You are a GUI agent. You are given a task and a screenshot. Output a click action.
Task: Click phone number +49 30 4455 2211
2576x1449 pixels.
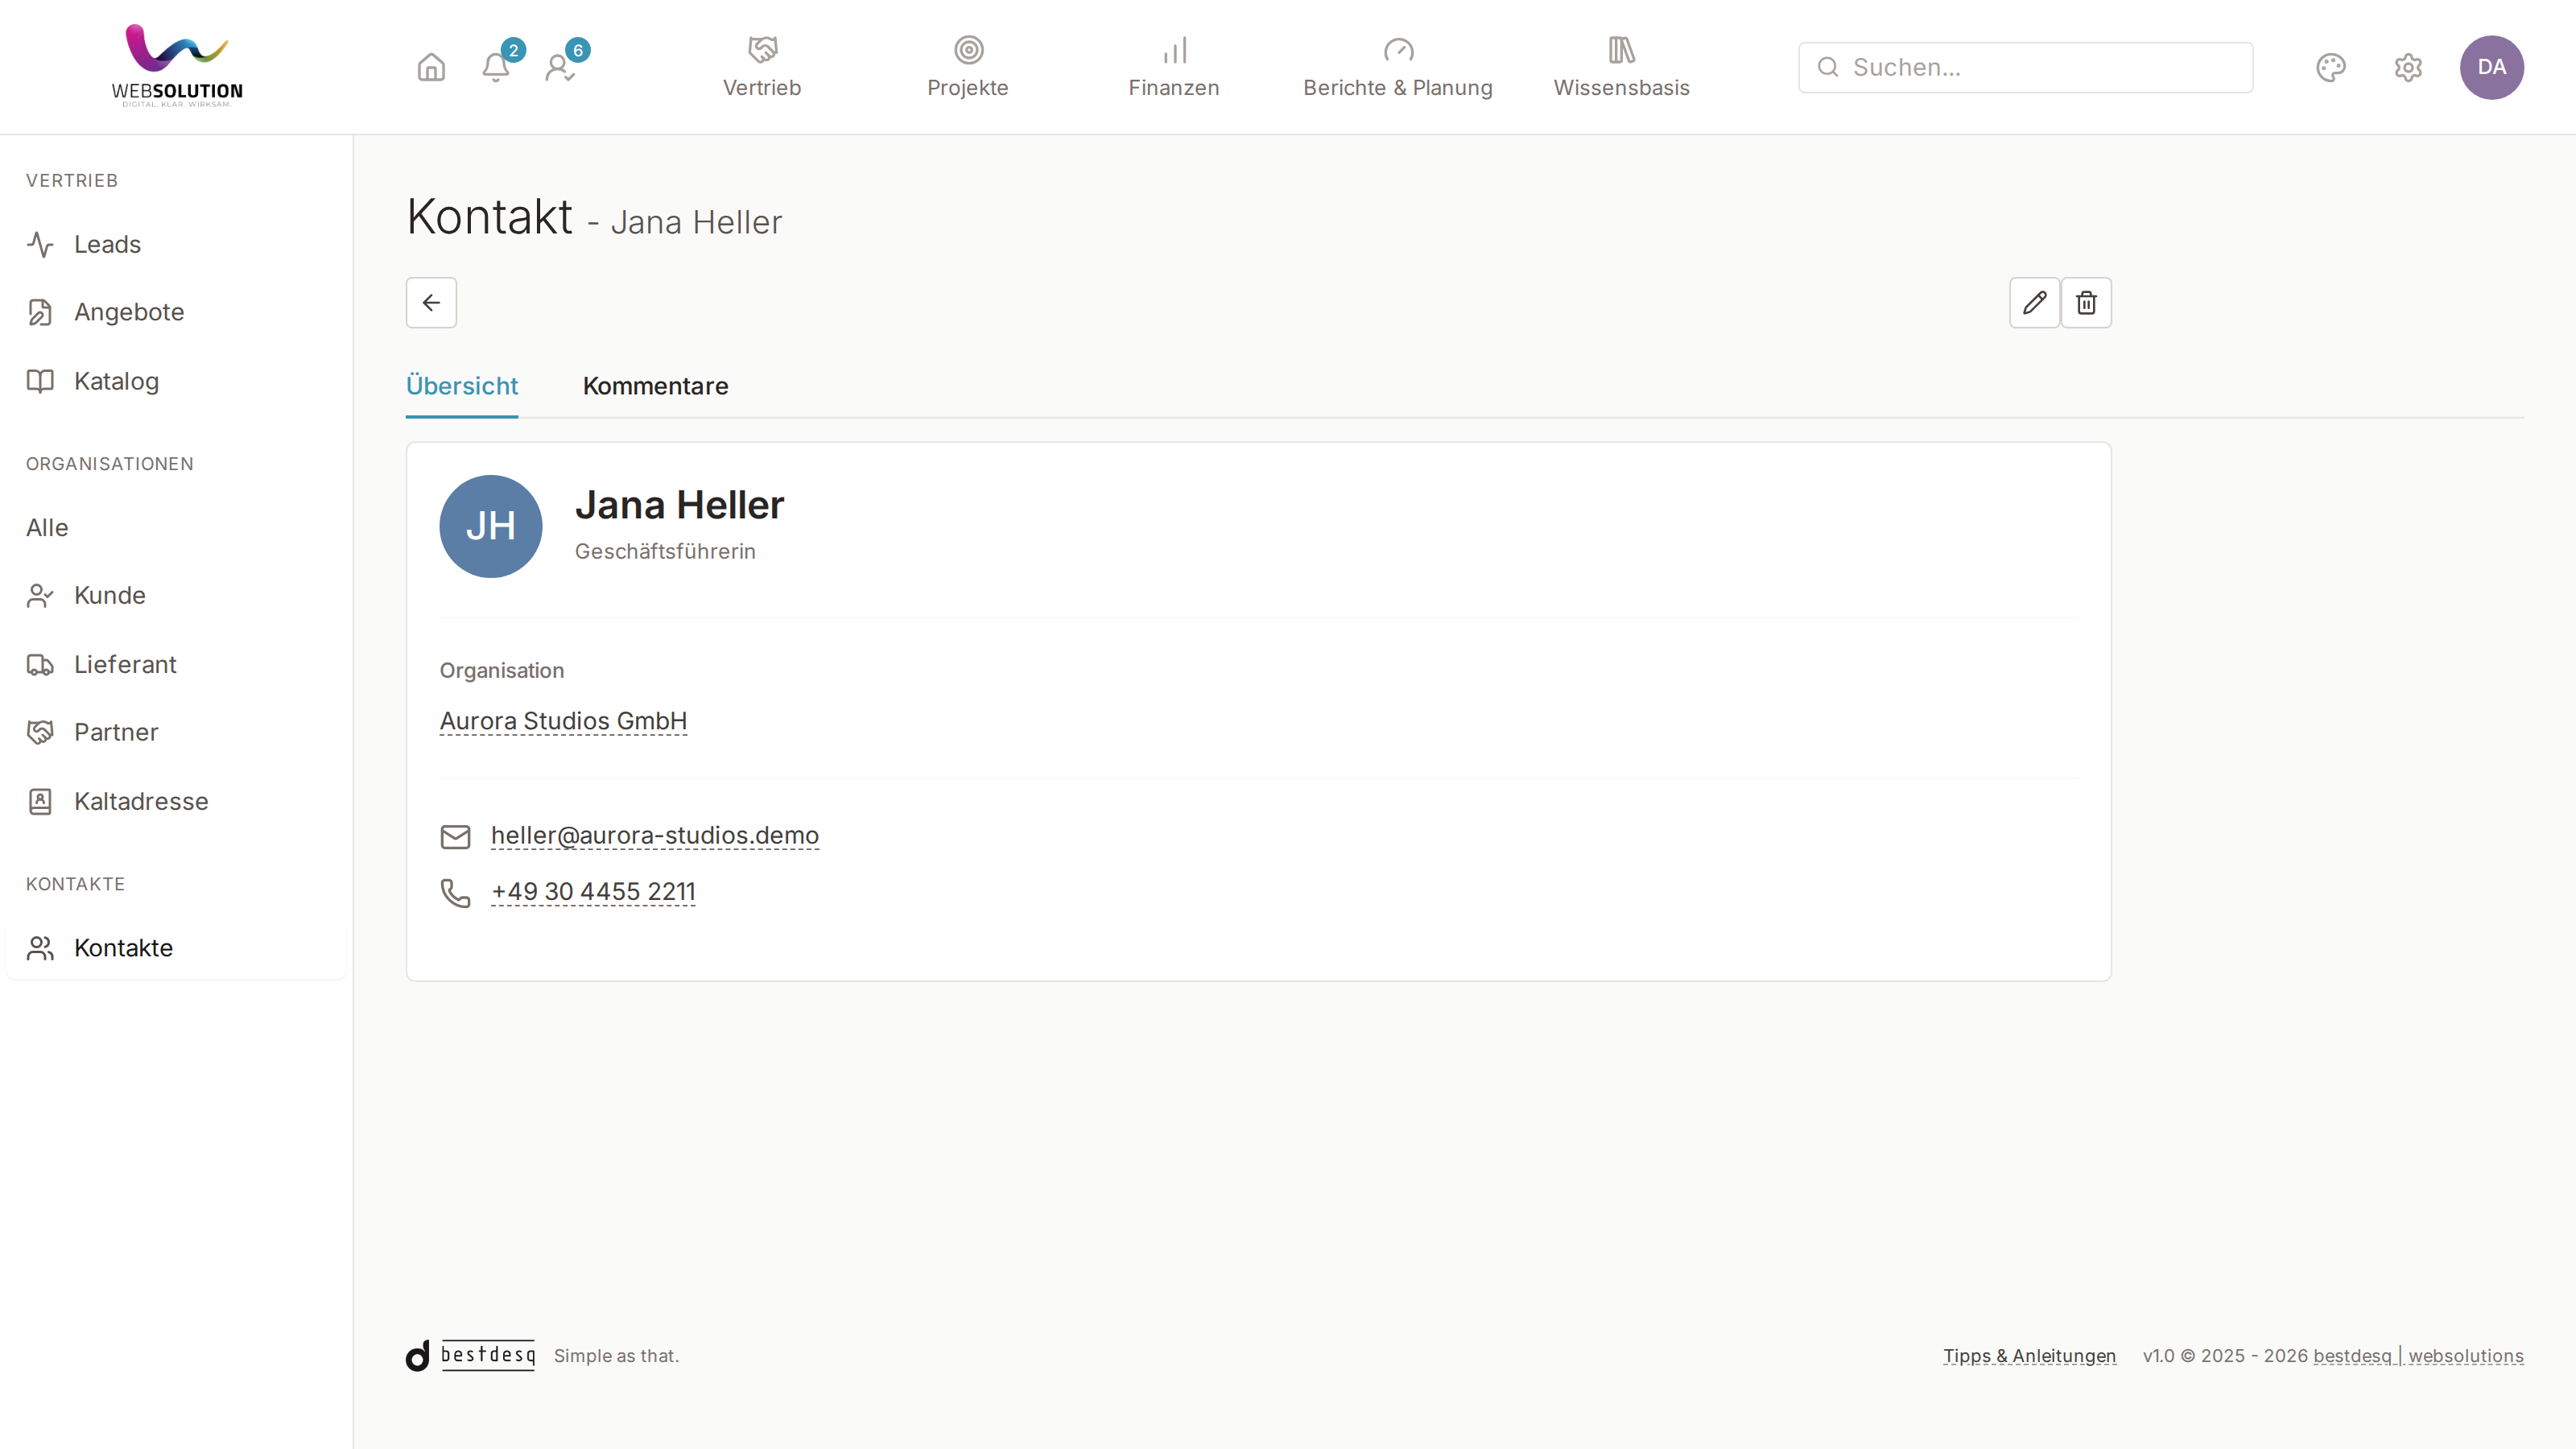tap(593, 892)
